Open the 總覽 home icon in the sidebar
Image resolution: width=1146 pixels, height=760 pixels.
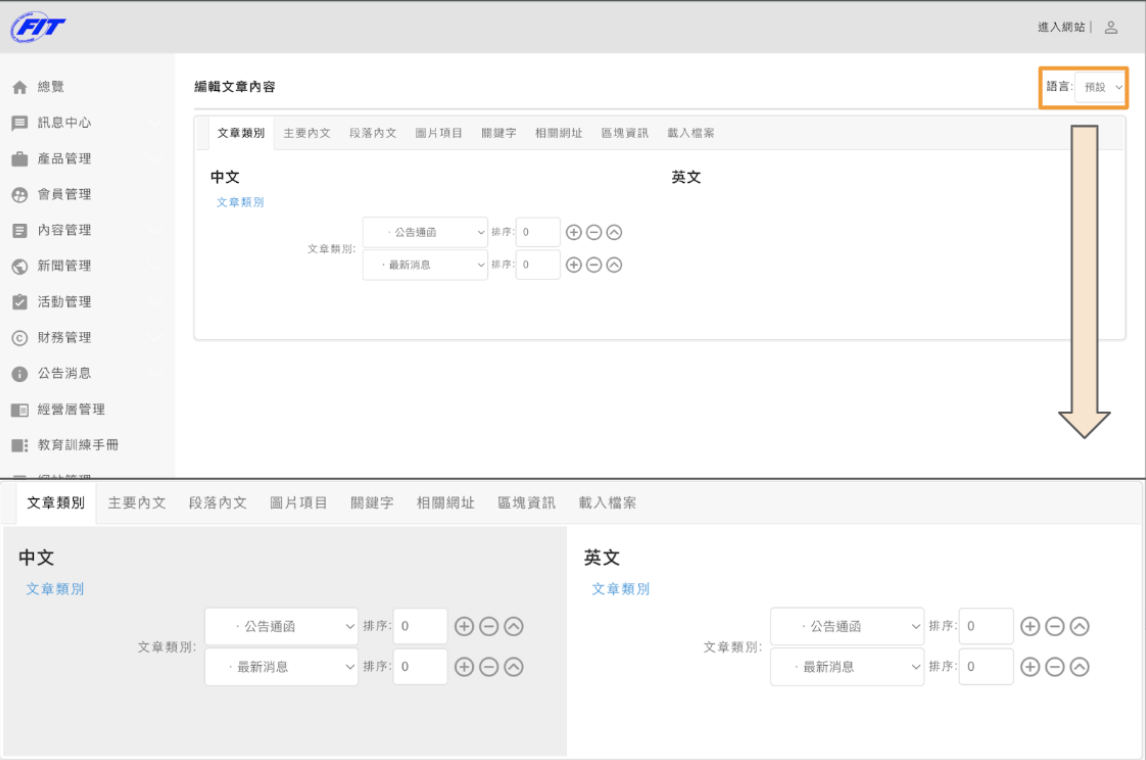click(20, 88)
